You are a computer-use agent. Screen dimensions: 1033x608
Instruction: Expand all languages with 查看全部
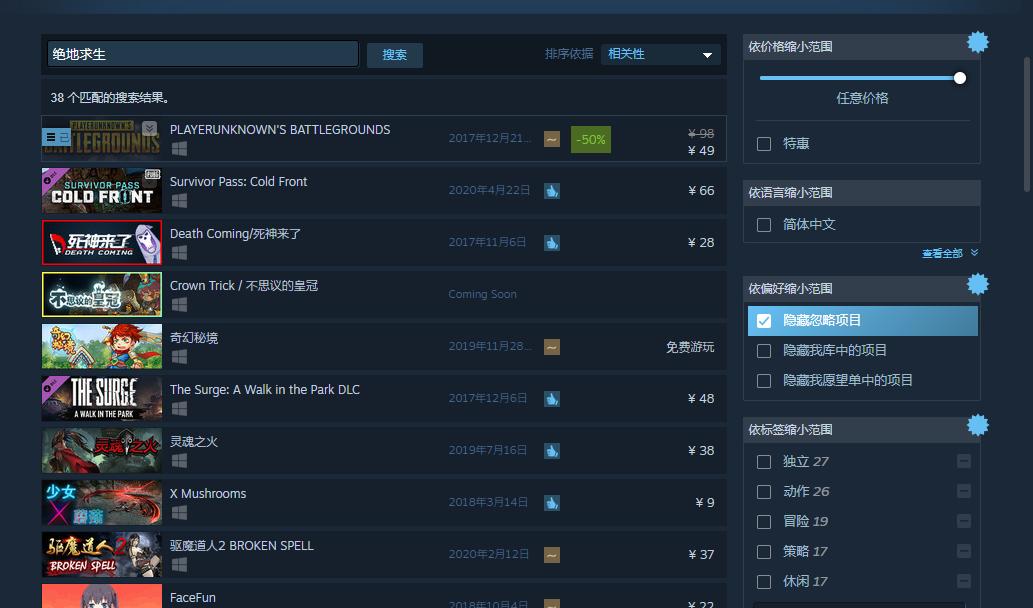[x=949, y=253]
